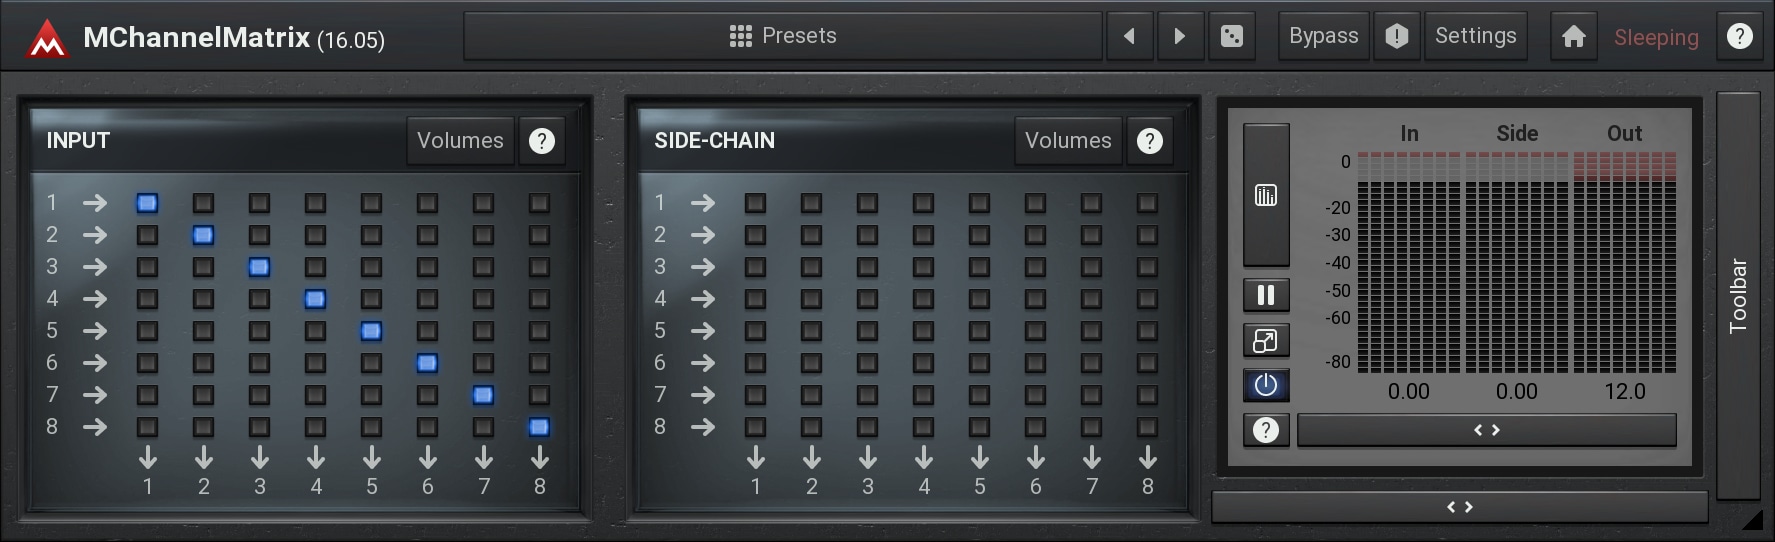Click the help question mark beside Sleeping
Viewport: 1775px width, 542px height.
(1740, 37)
